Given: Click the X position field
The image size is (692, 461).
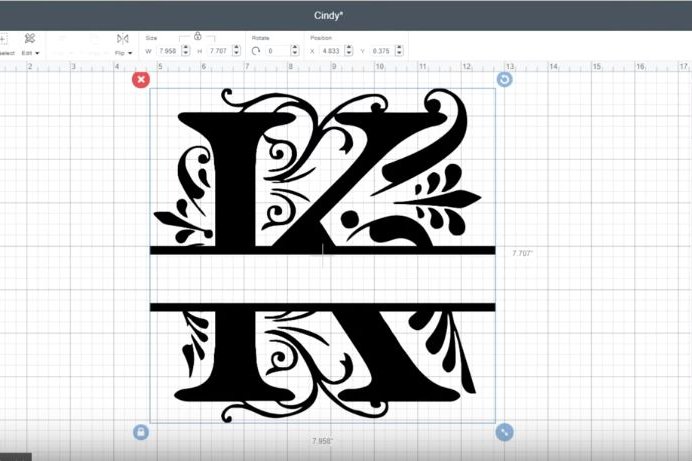Looking at the screenshot, I should coord(331,51).
